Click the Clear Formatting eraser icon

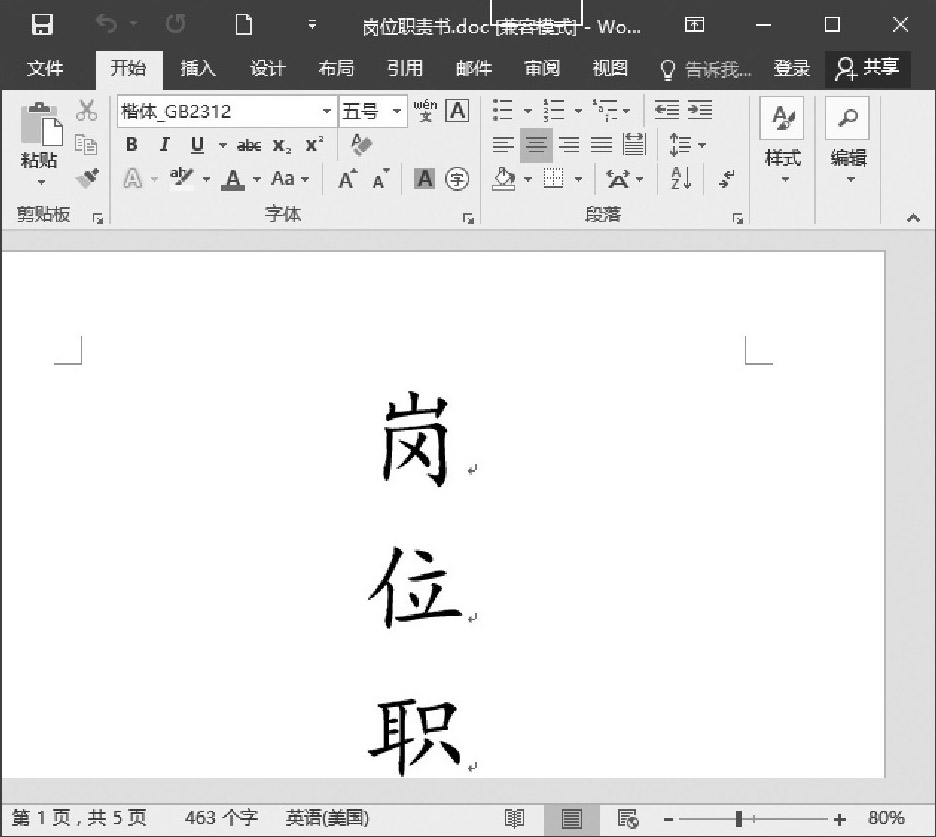(361, 145)
